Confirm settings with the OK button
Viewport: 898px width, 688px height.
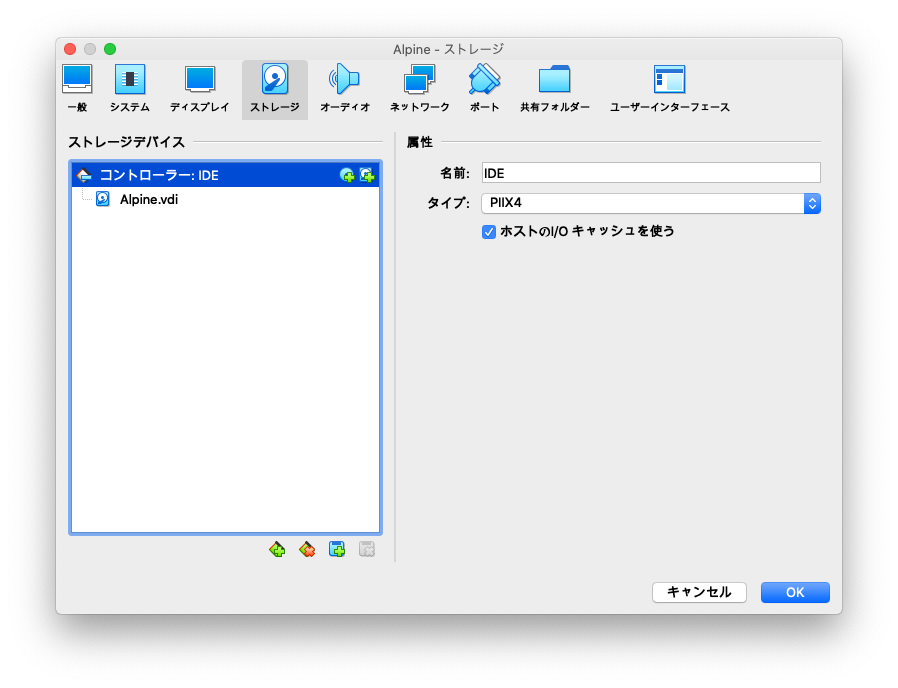click(795, 592)
